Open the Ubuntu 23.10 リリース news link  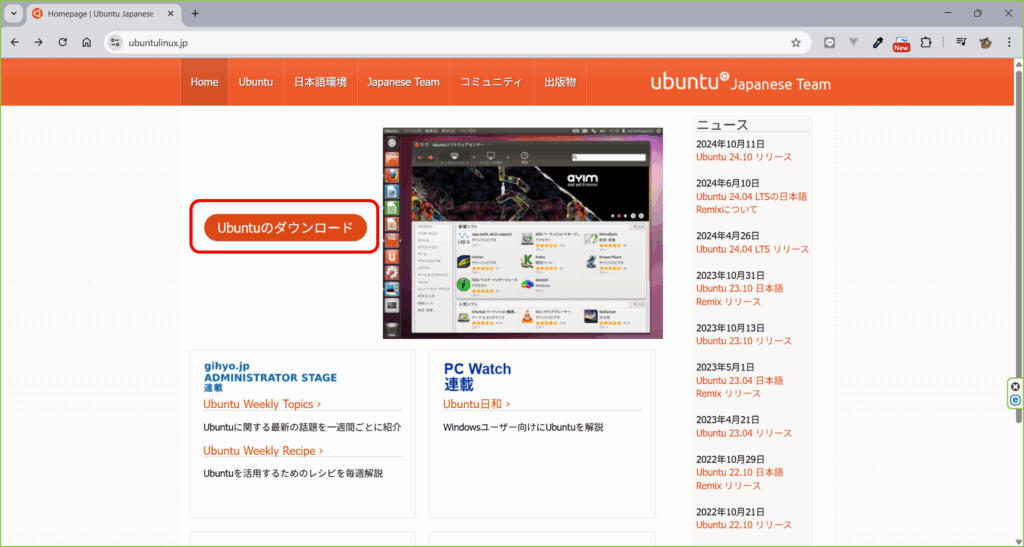[x=743, y=341]
